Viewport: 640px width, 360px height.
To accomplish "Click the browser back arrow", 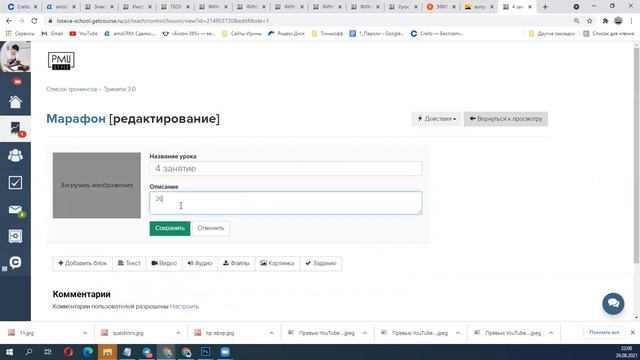I will [x=9, y=20].
